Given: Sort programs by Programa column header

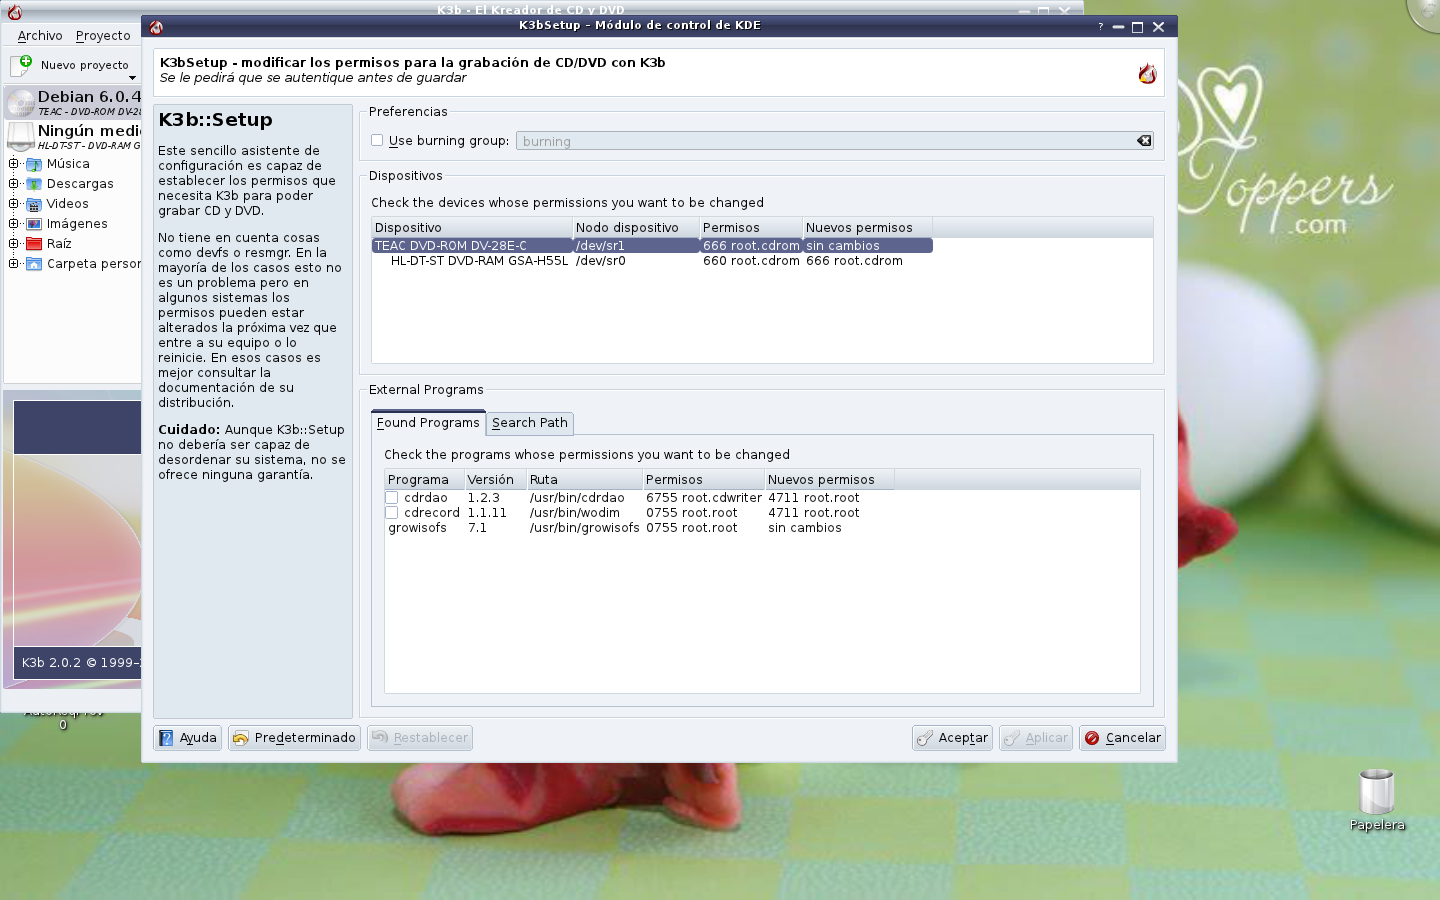Looking at the screenshot, I should click(x=424, y=480).
